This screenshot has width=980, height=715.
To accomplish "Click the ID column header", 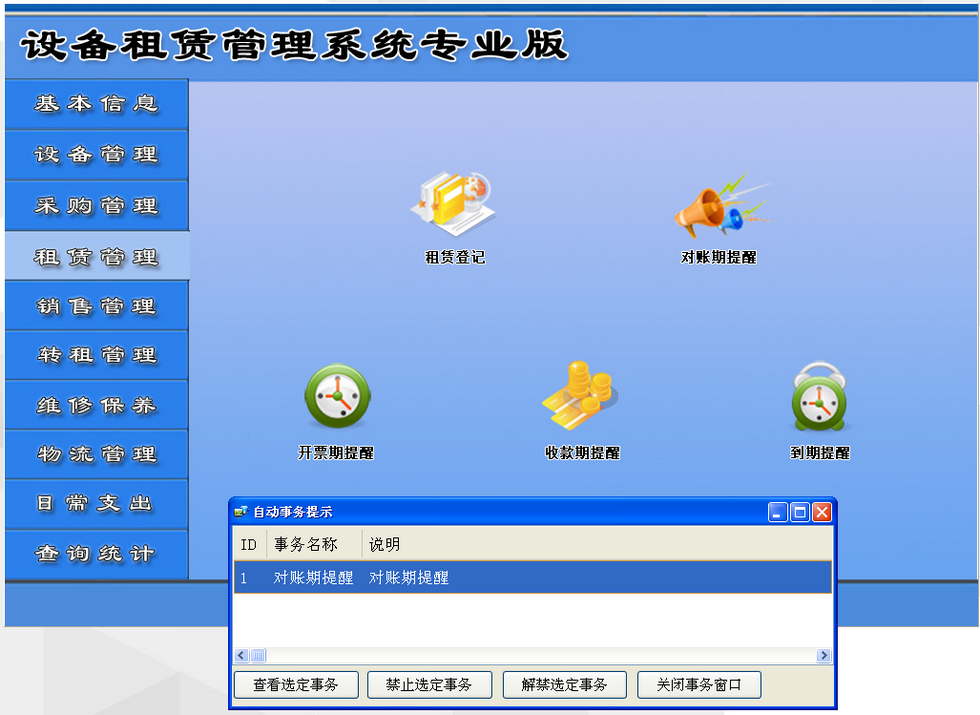I will 250,544.
